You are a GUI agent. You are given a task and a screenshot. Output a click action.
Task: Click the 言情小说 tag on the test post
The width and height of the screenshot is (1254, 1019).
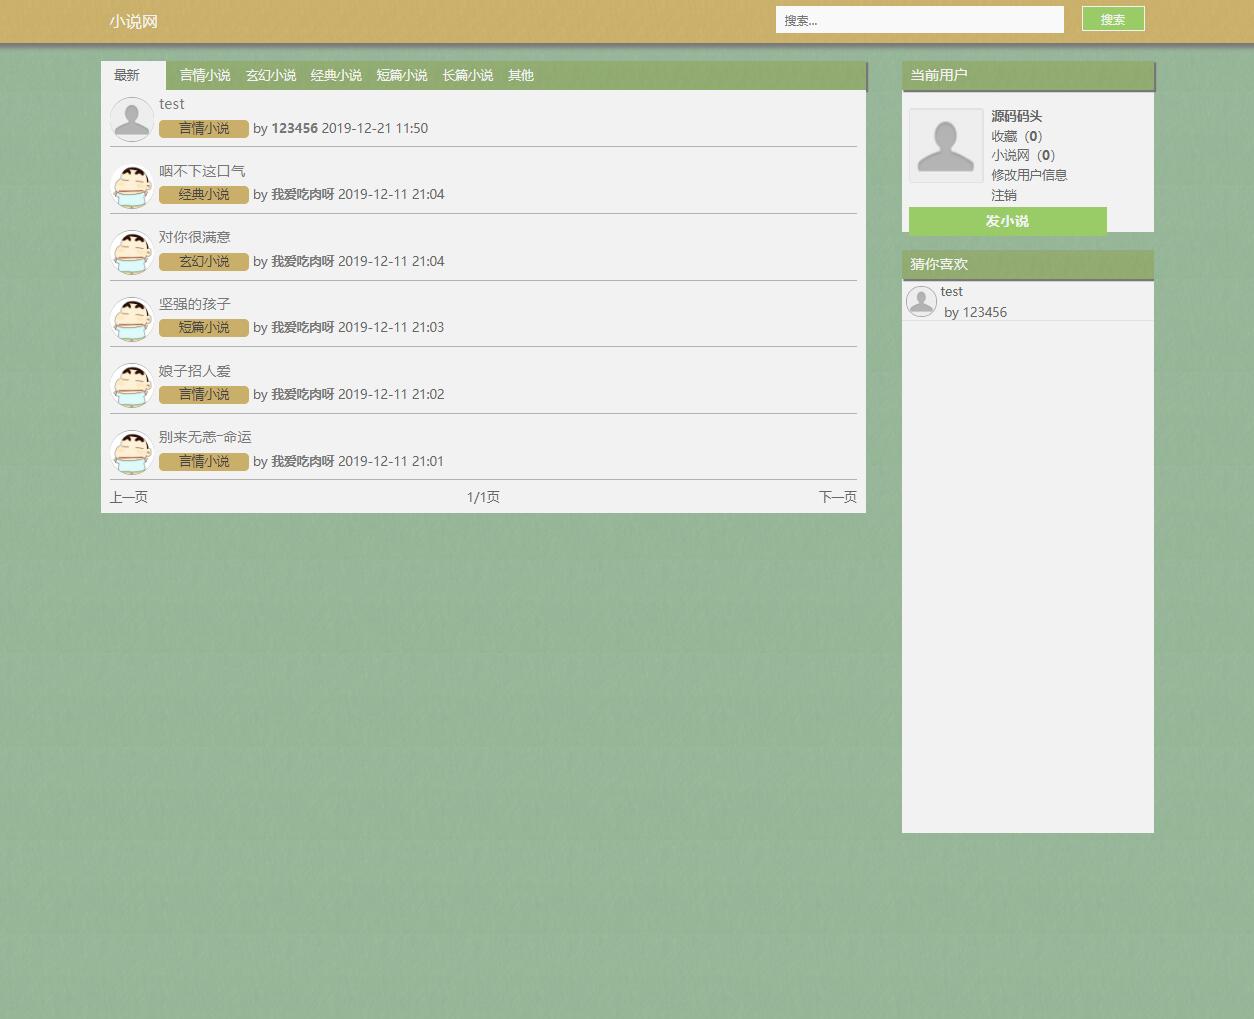coord(204,129)
